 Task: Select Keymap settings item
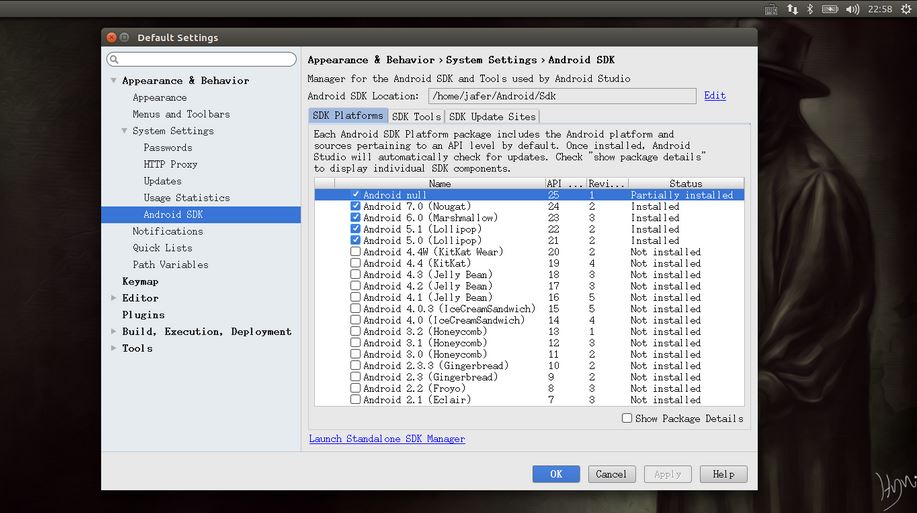coord(140,281)
